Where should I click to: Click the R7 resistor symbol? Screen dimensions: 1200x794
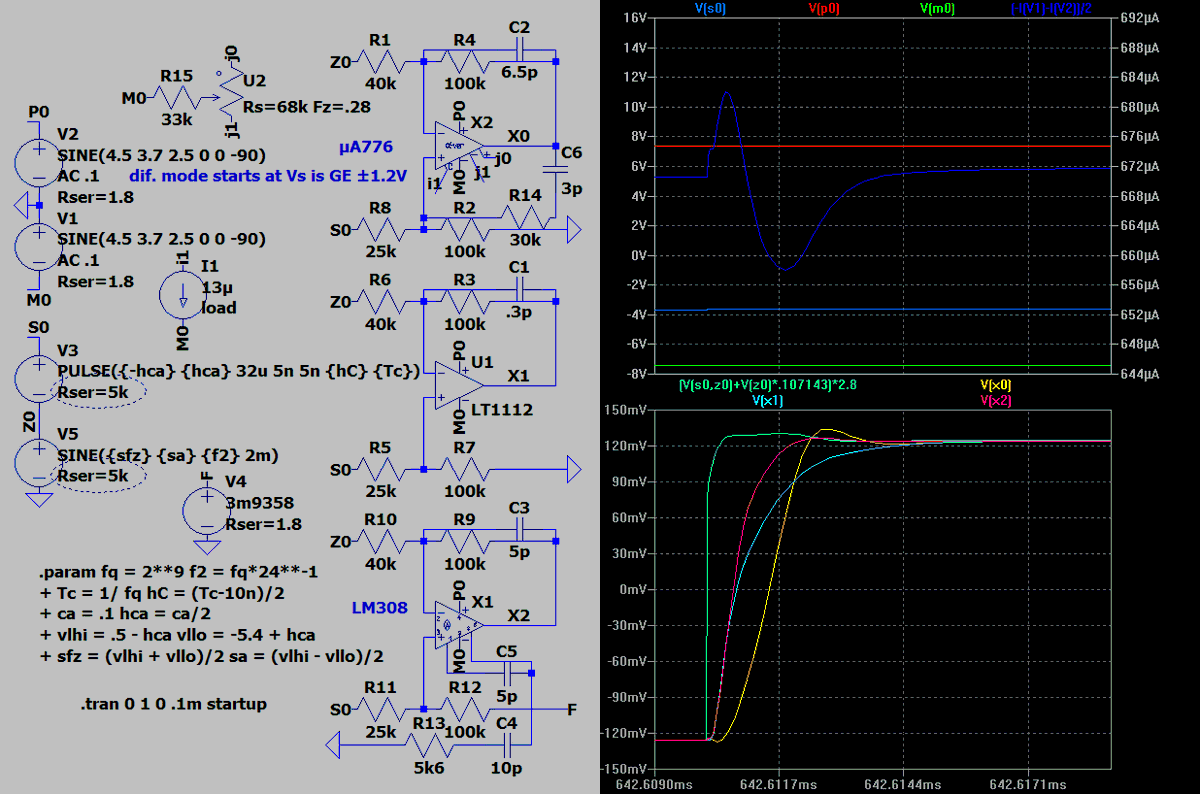point(463,470)
